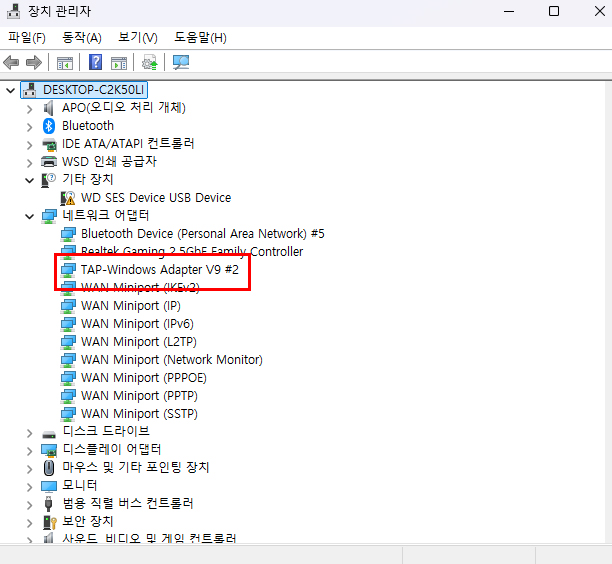The image size is (612, 564).
Task: Click the show/hide console tree icon
Action: (64, 62)
